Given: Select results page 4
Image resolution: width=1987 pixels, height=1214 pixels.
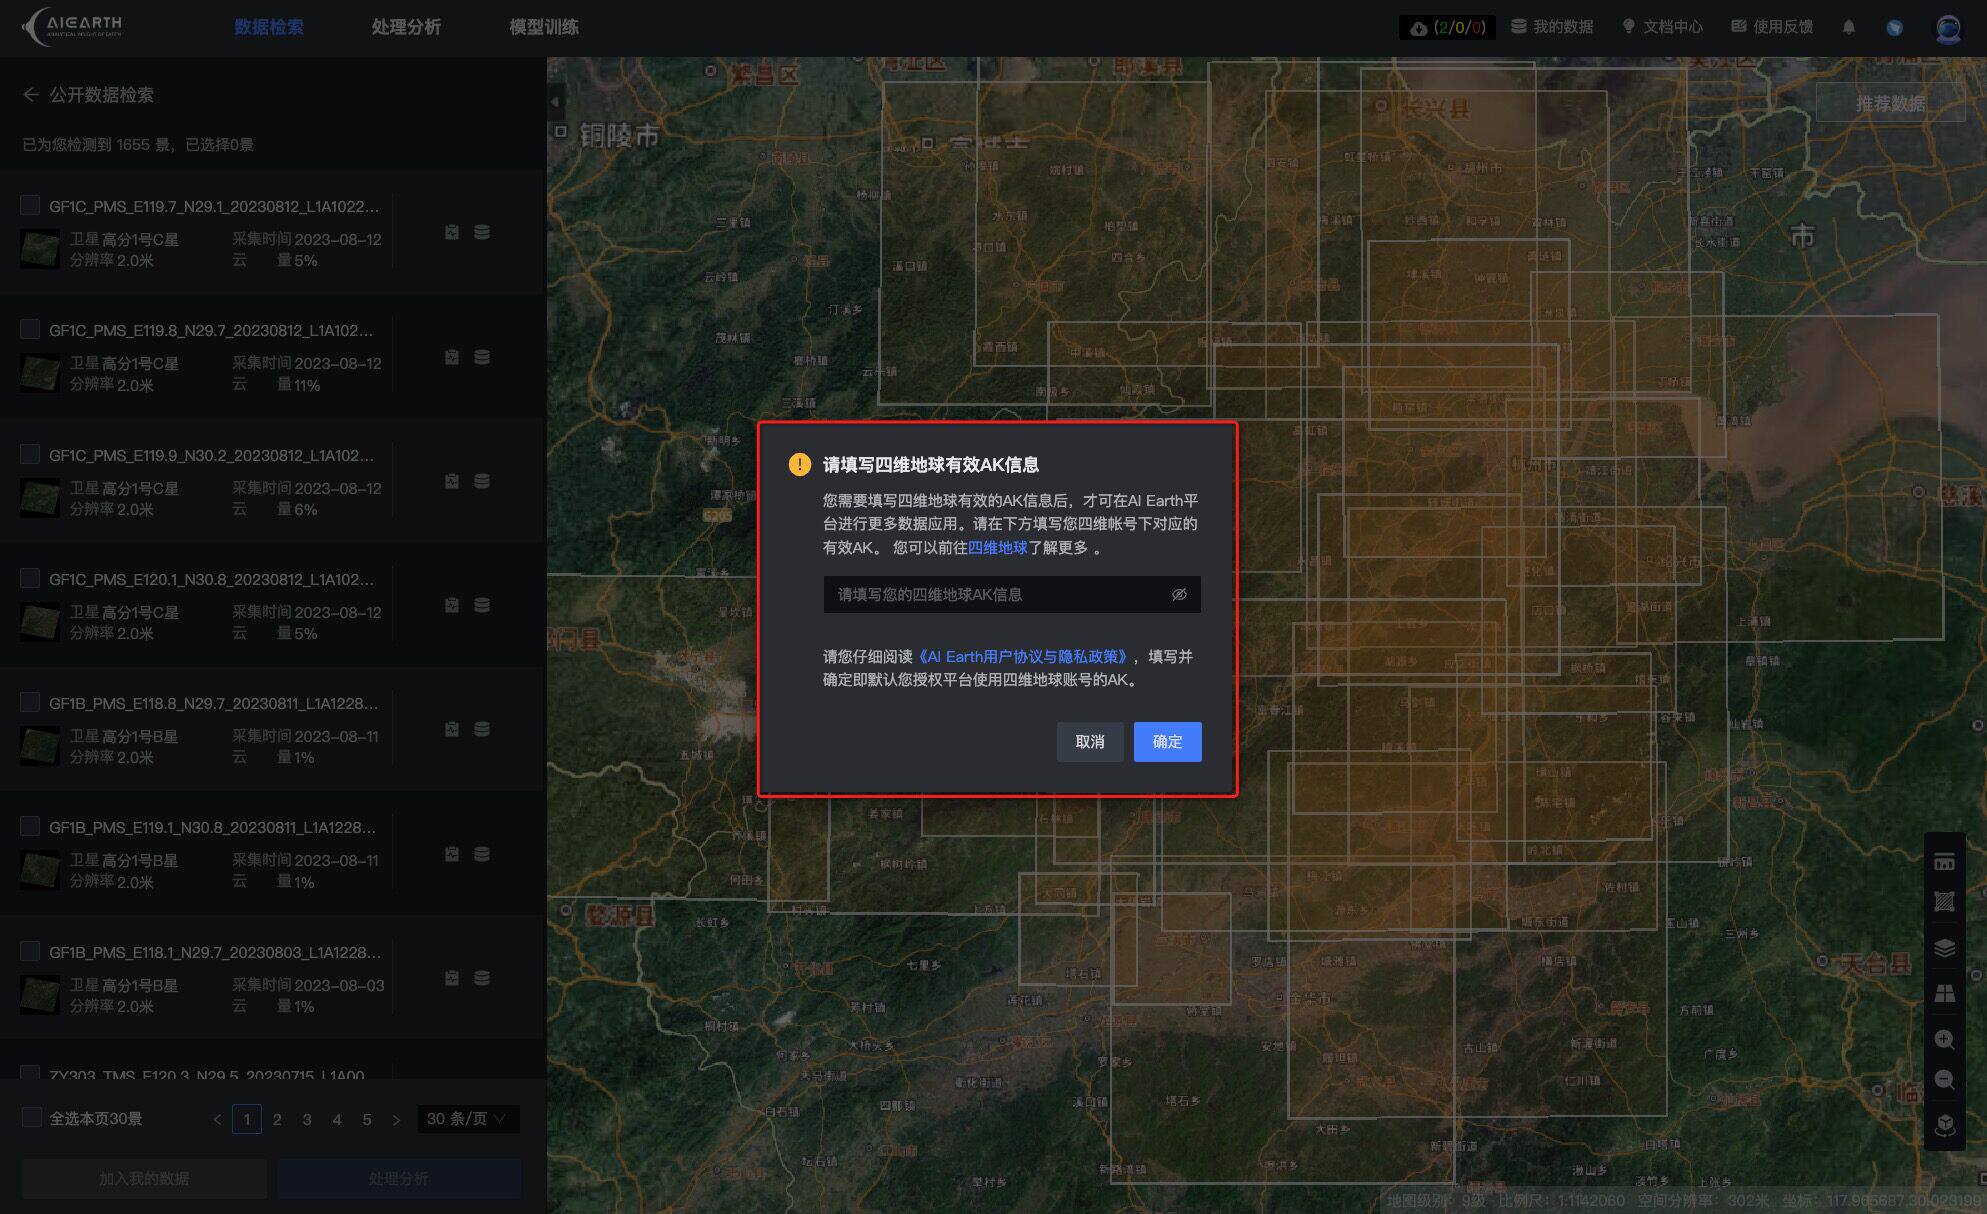Looking at the screenshot, I should point(337,1119).
